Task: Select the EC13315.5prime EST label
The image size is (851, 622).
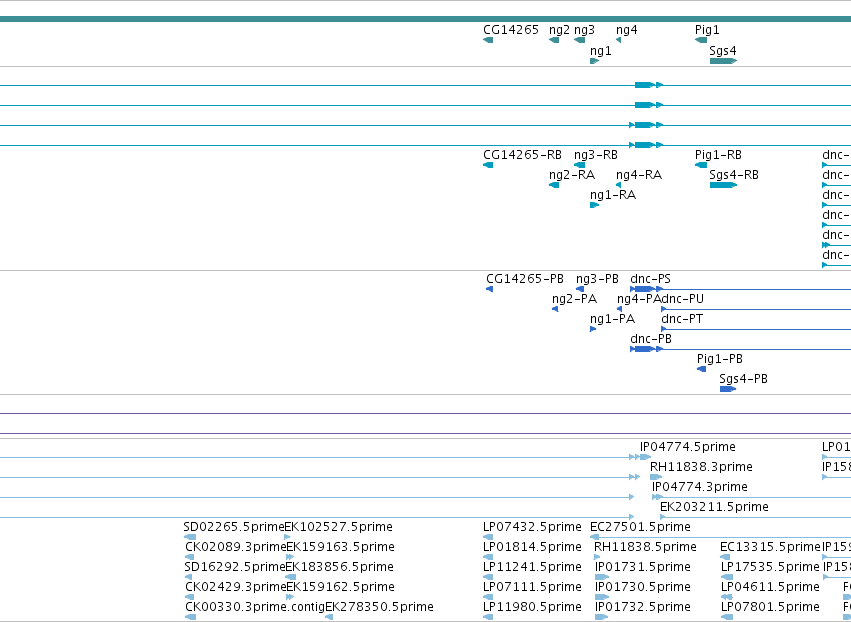Action: pos(770,547)
